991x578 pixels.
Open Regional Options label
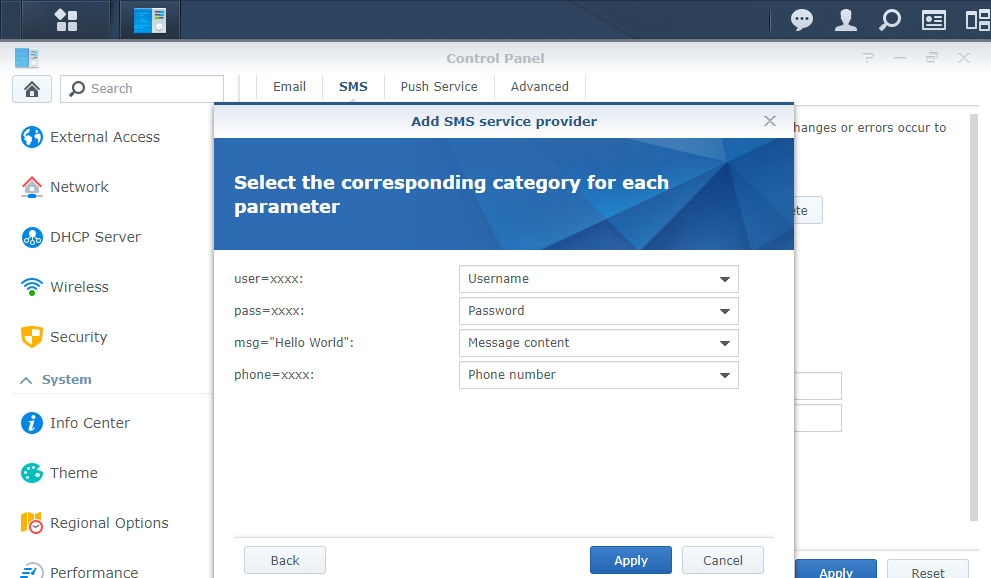pyautogui.click(x=109, y=523)
